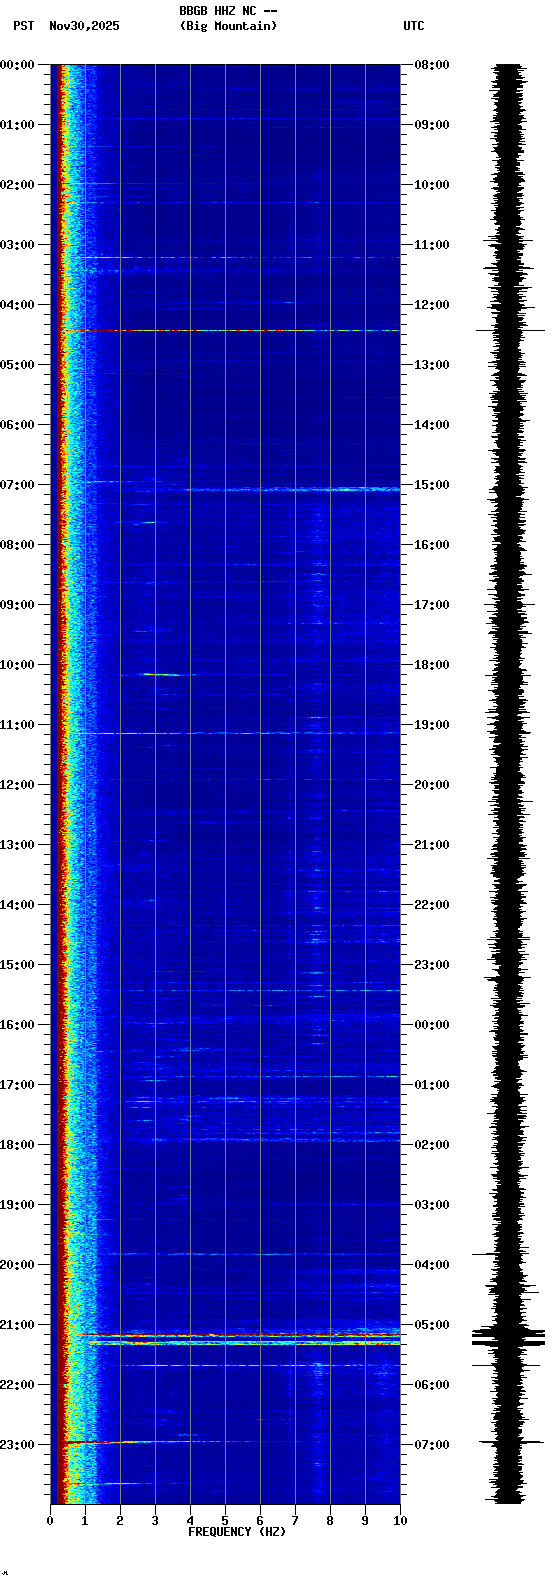Viewport: 552px width, 1584px height.
Task: Click the PST axis '23:00' time label
Action: 17,1445
